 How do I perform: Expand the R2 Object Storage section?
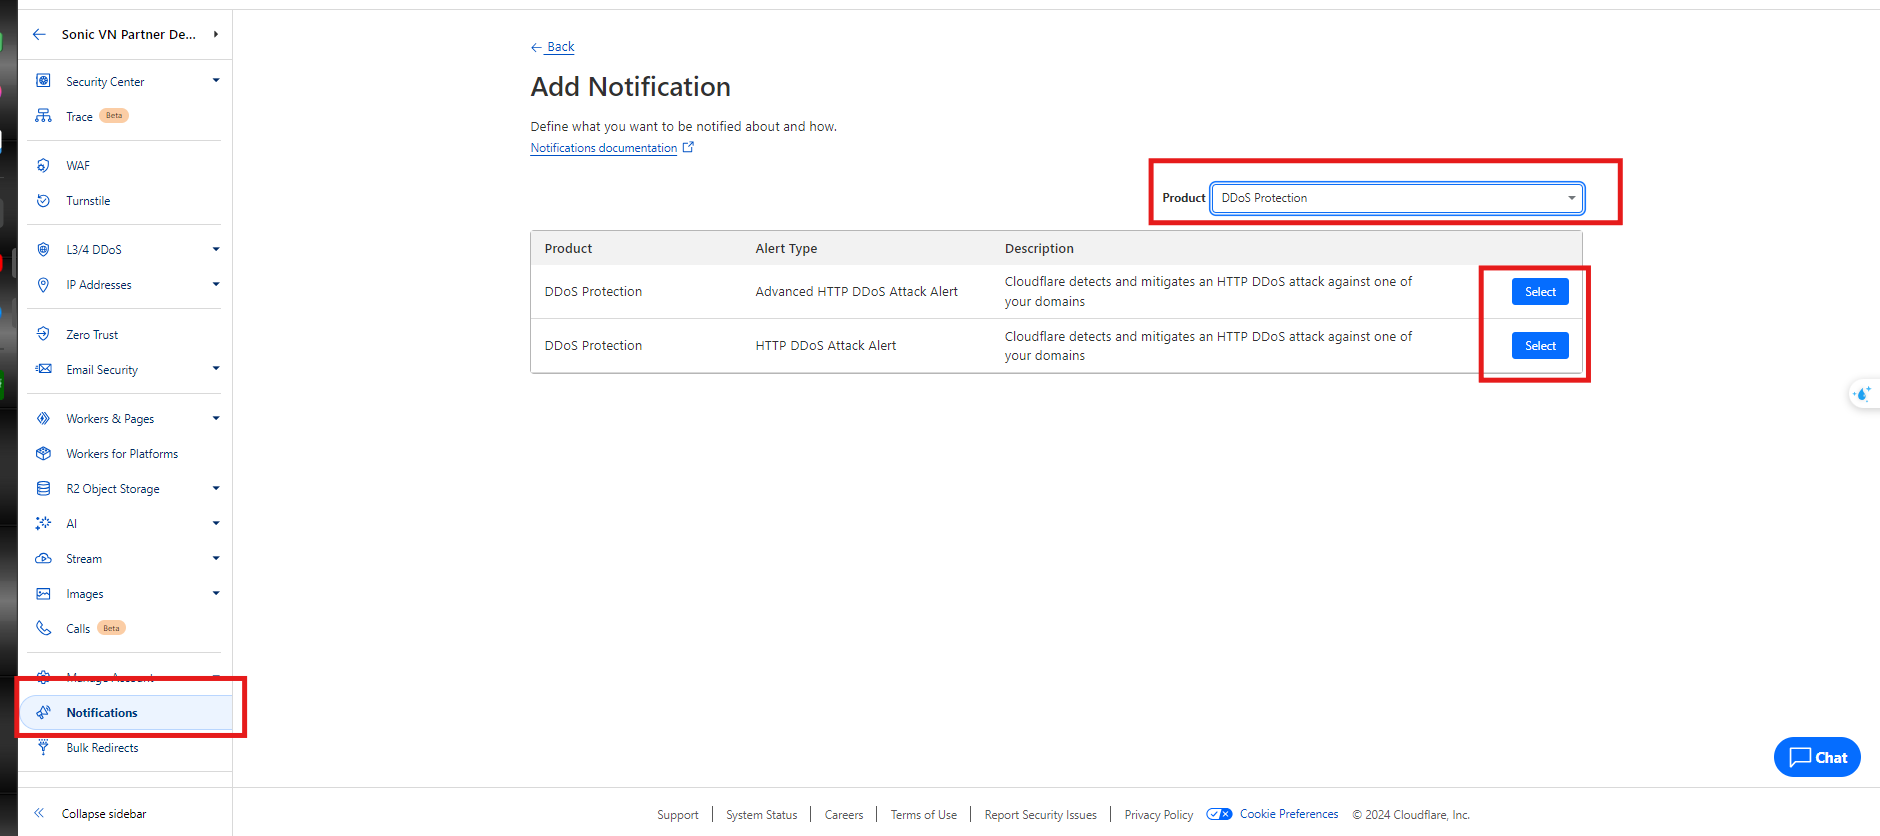pyautogui.click(x=215, y=489)
